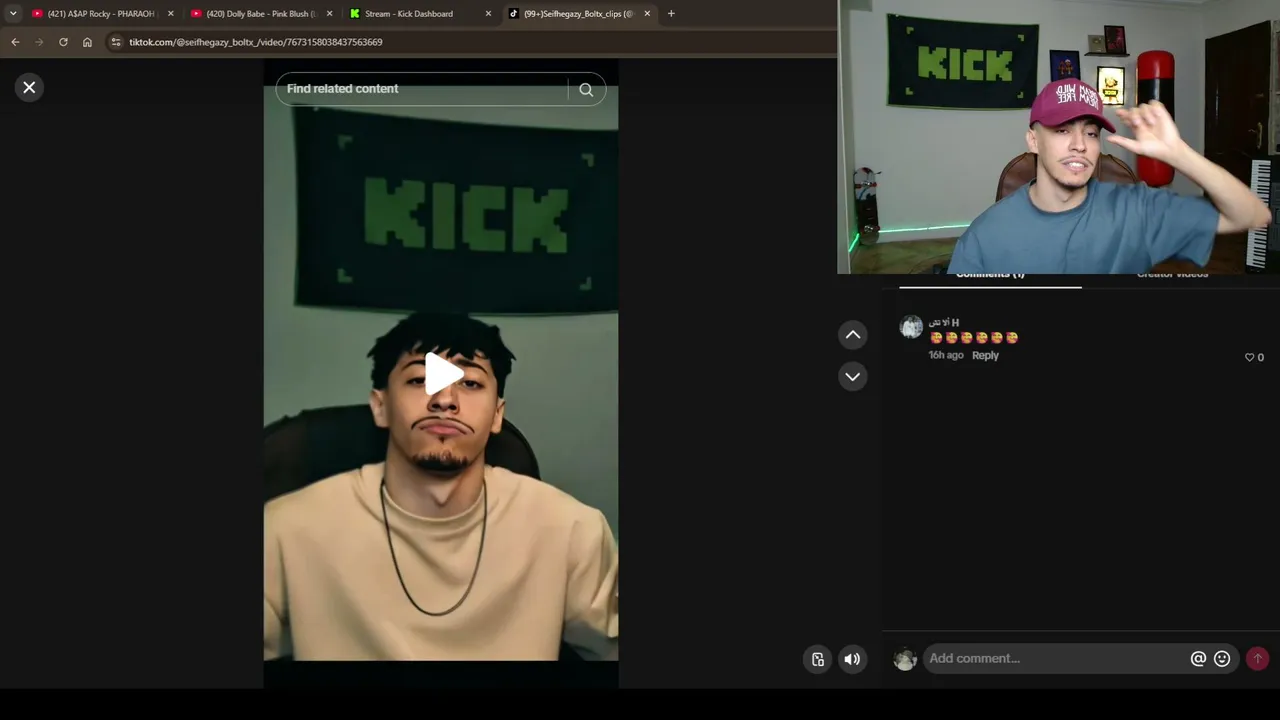The height and width of the screenshot is (720, 1280).
Task: Close the Dolly Babe - Pink Blush tab
Action: pos(329,14)
